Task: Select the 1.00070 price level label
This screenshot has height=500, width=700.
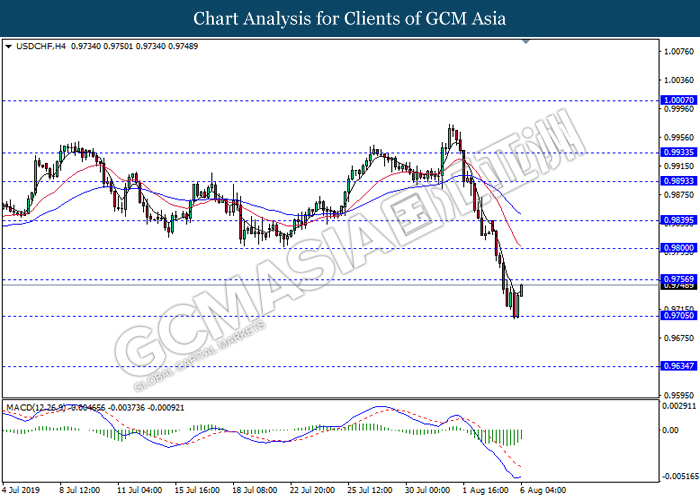Action: click(679, 100)
